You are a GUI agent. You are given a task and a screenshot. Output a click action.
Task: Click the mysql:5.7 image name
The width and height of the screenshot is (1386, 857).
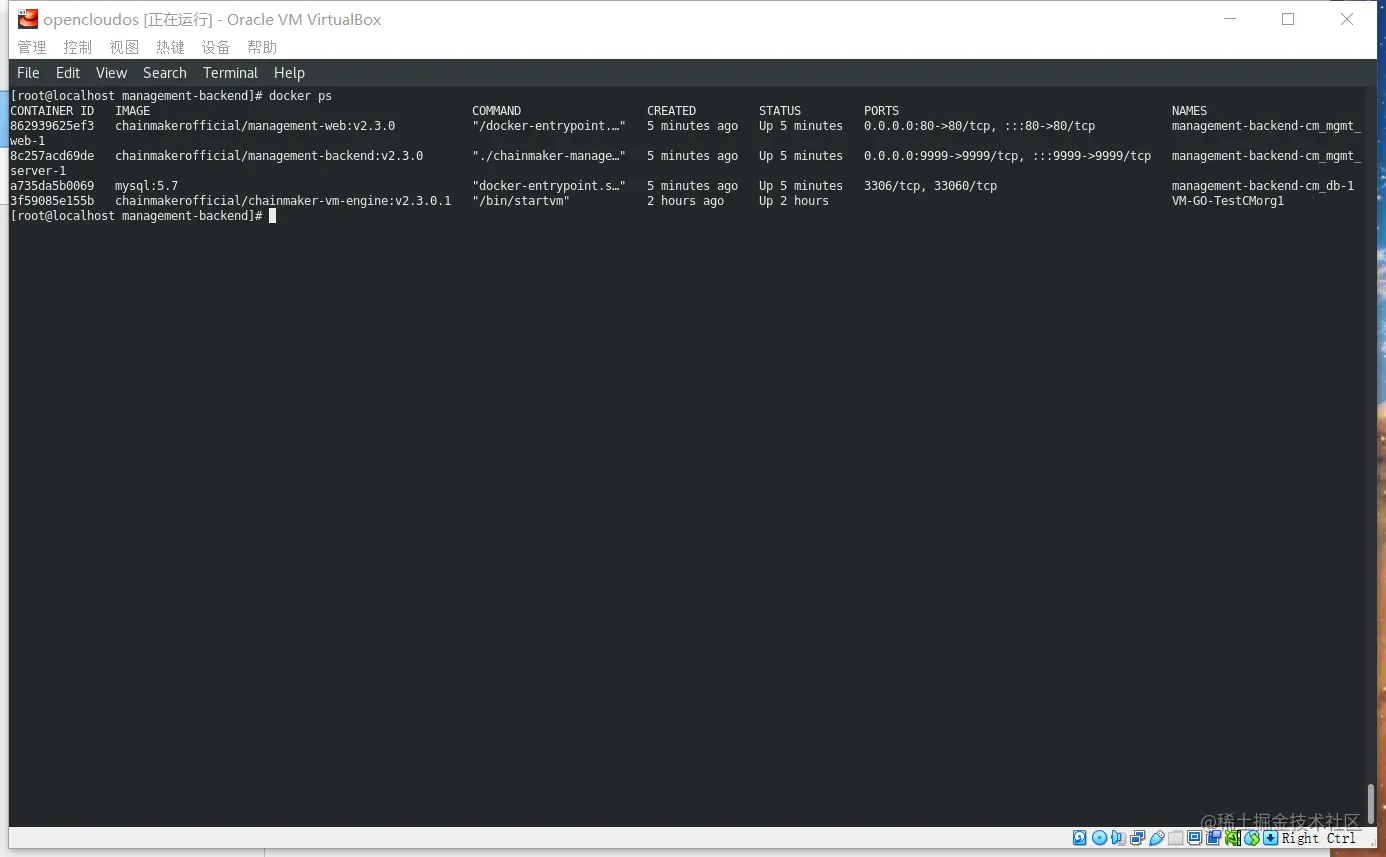pyautogui.click(x=146, y=186)
